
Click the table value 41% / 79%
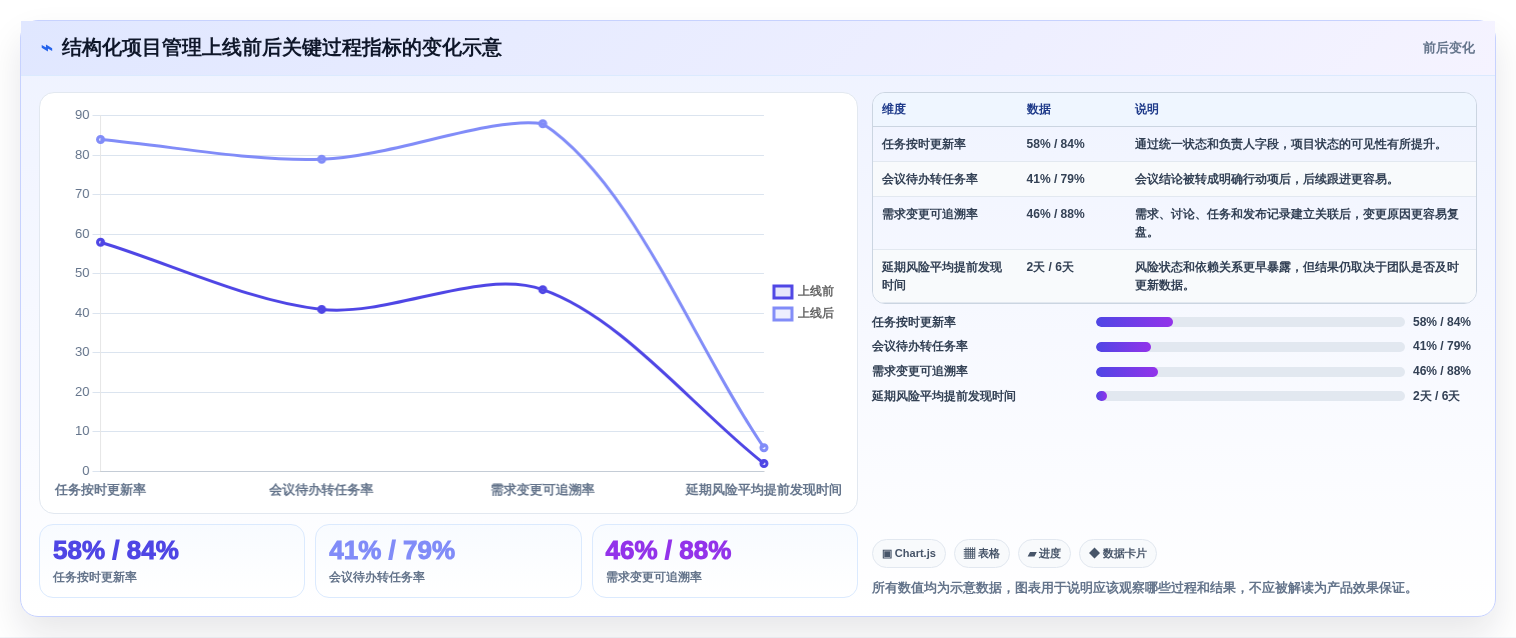pyautogui.click(x=1055, y=179)
